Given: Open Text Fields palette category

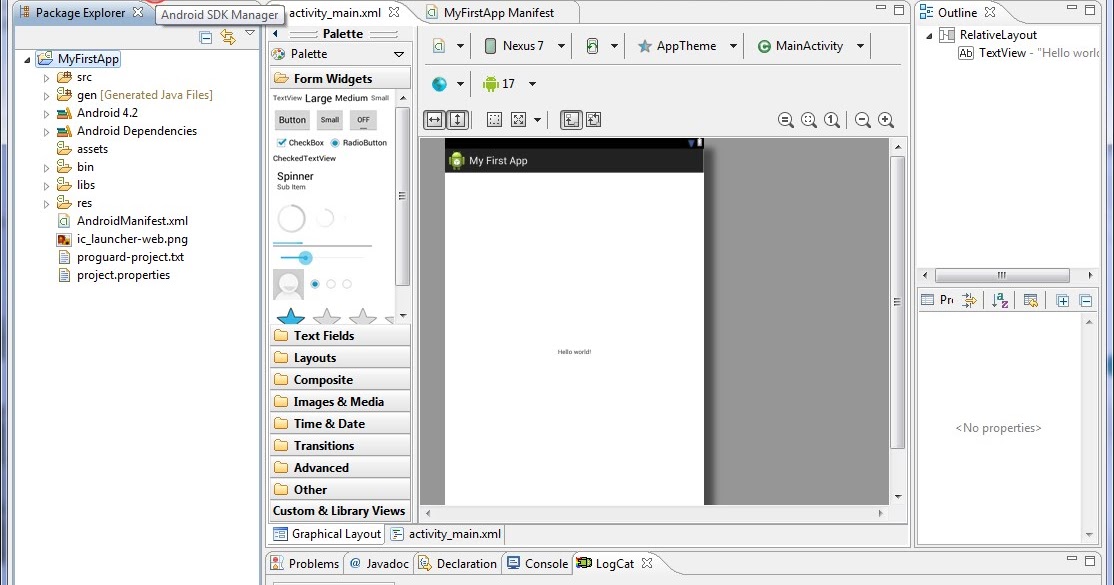Looking at the screenshot, I should [340, 336].
